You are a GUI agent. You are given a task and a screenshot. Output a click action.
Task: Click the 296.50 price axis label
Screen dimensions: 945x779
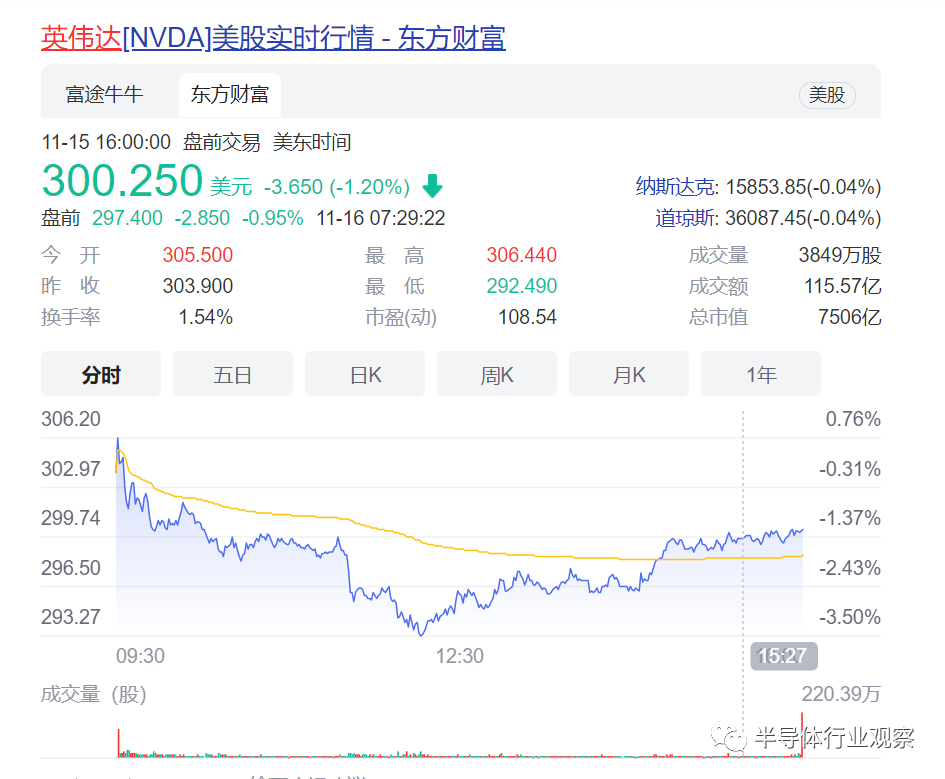point(71,568)
